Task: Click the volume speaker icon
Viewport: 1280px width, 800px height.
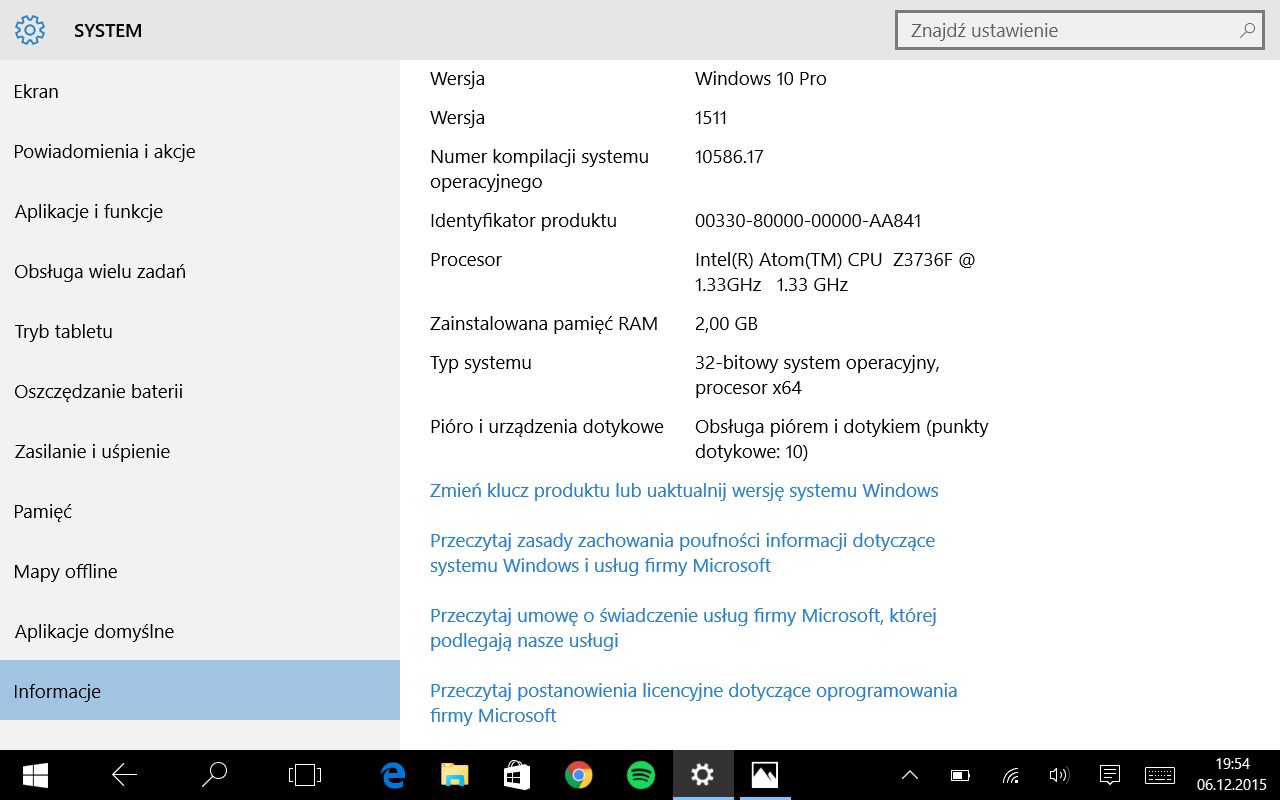Action: point(1059,775)
